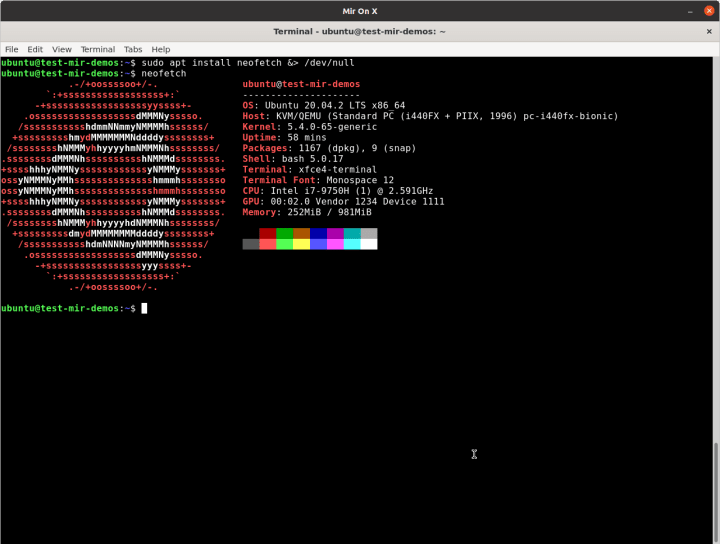Viewport: 720px width, 544px height.
Task: Click the light red color block
Action: point(268,244)
